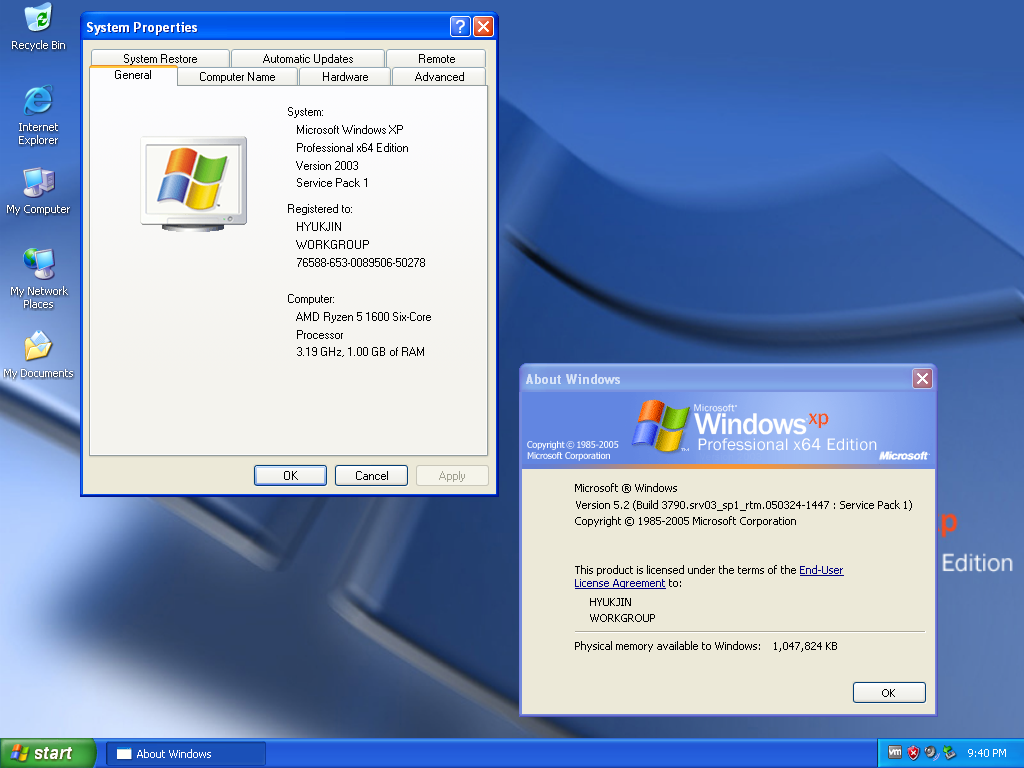The height and width of the screenshot is (768, 1024).
Task: Close the System Properties window
Action: coord(483,27)
